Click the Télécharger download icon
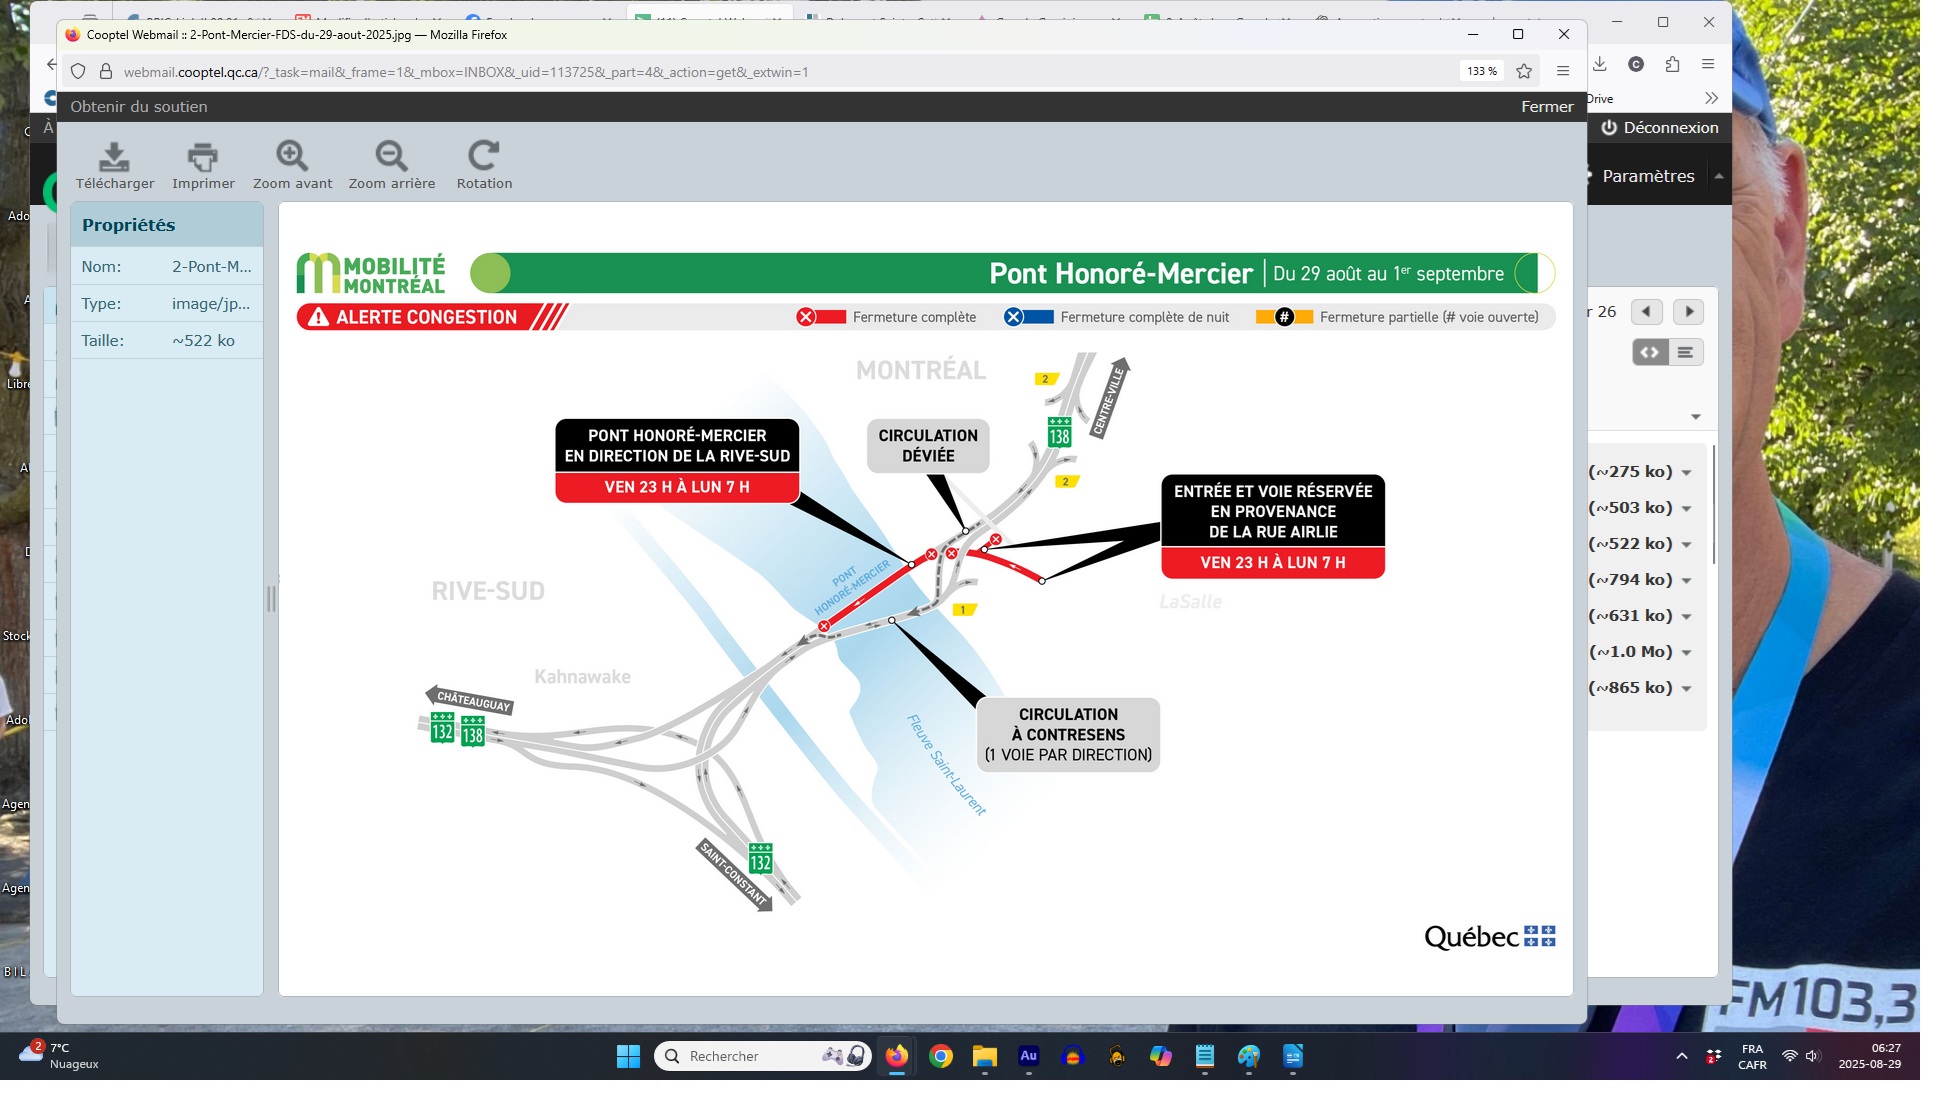Image resolution: width=1946 pixels, height=1095 pixels. (x=114, y=157)
